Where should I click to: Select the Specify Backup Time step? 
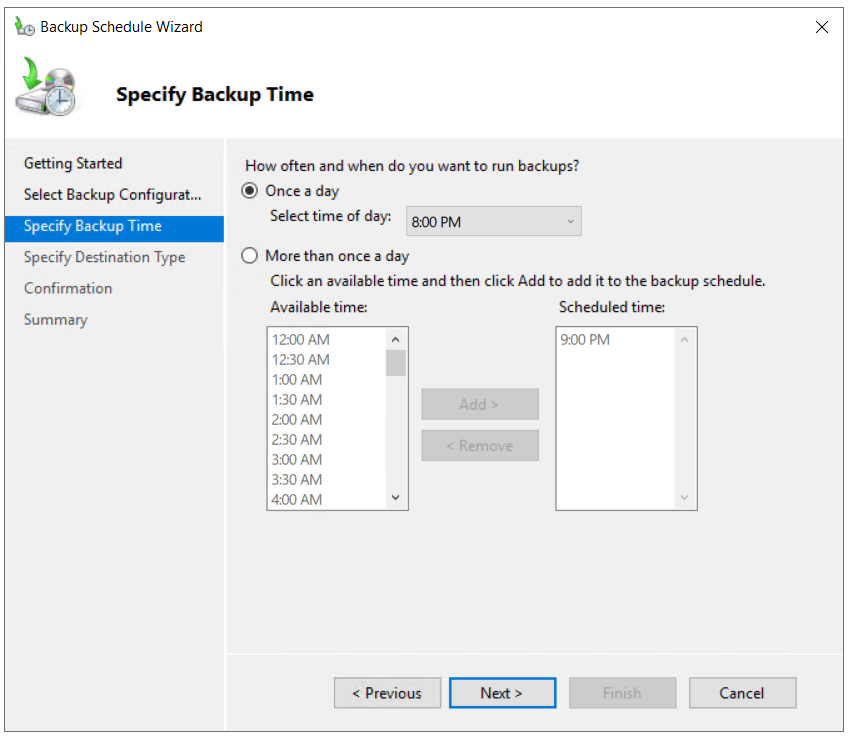(x=92, y=226)
